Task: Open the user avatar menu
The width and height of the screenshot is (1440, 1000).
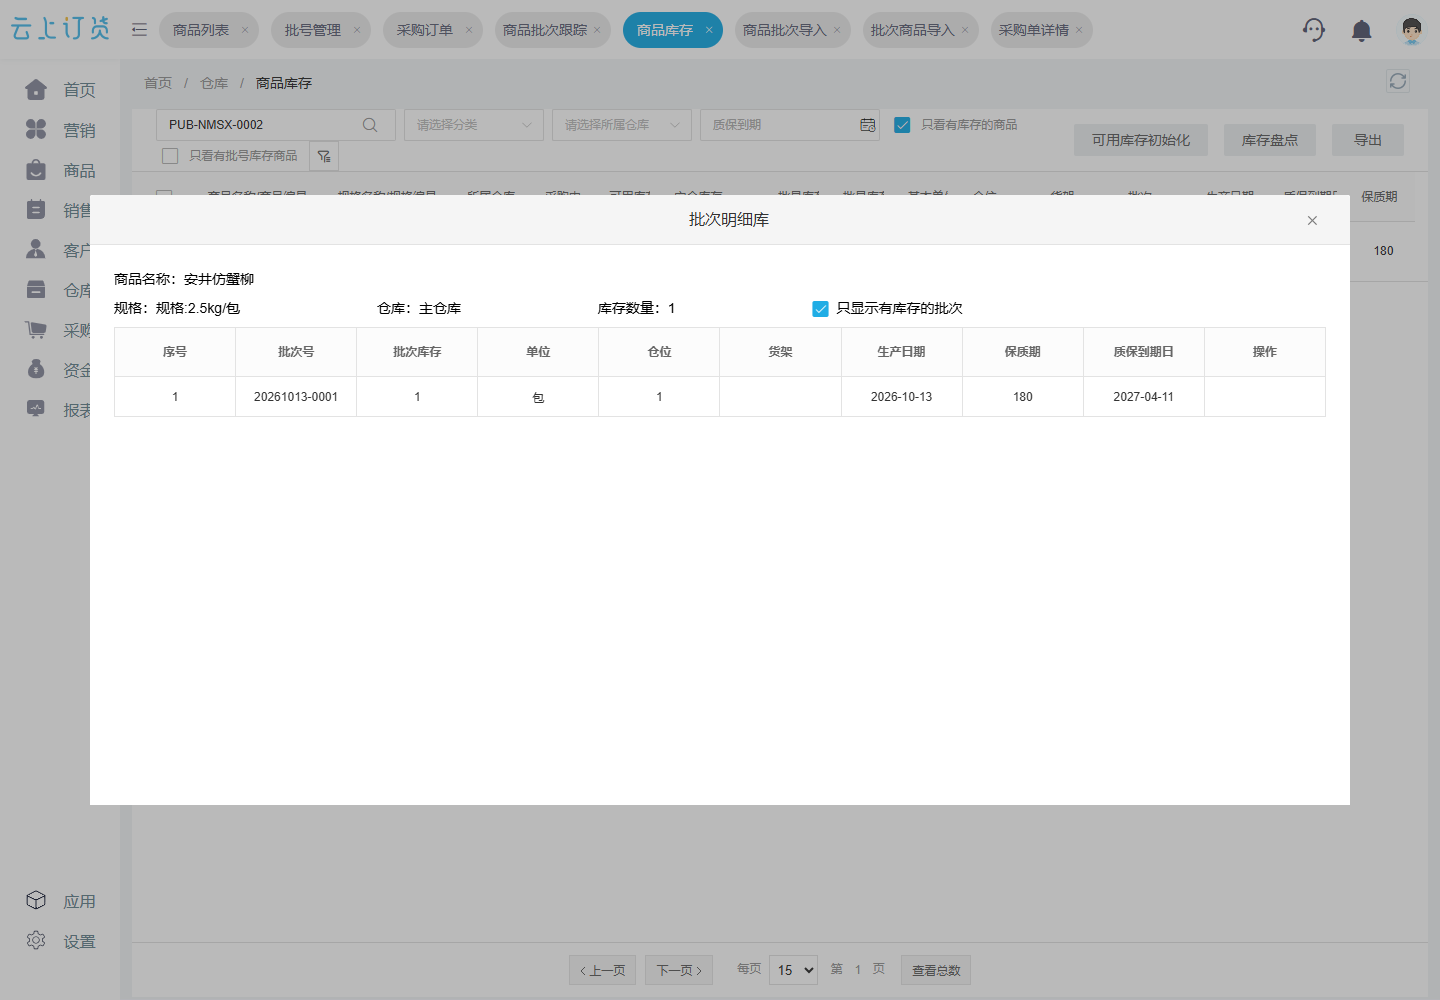Action: (x=1411, y=30)
